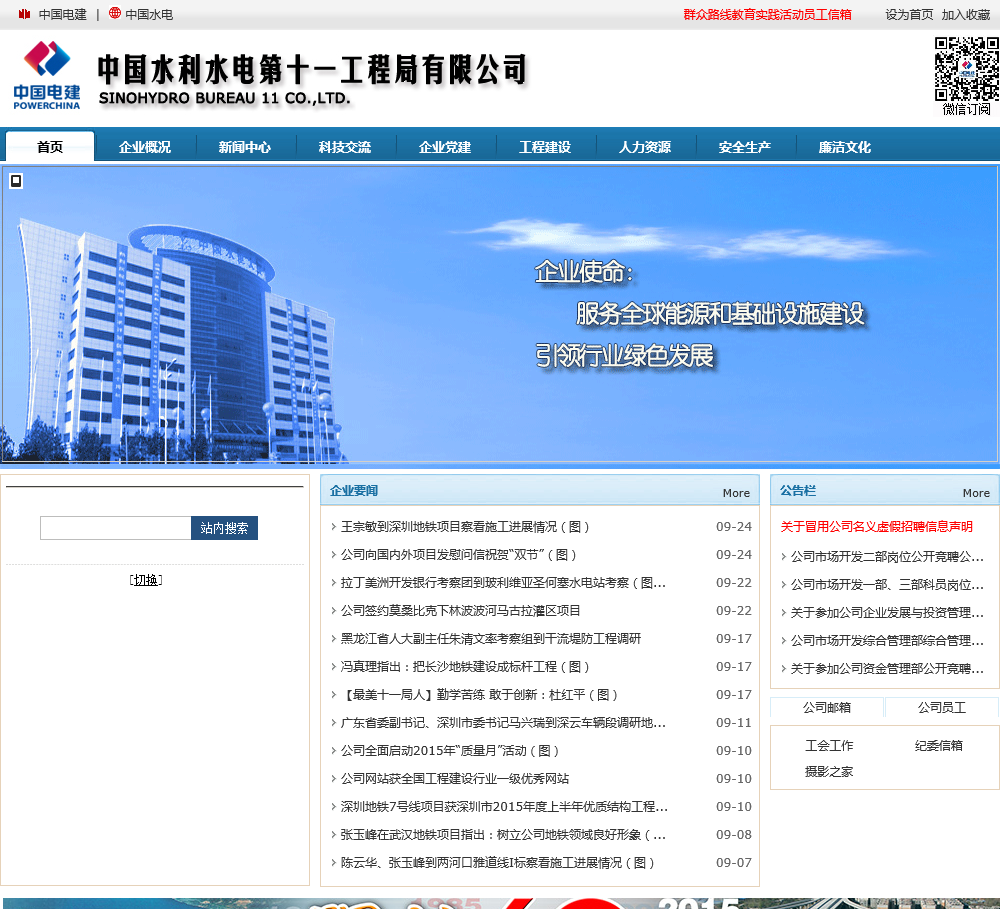This screenshot has width=1000, height=909.
Task: Open 科技交流 menu item
Action: [x=345, y=147]
